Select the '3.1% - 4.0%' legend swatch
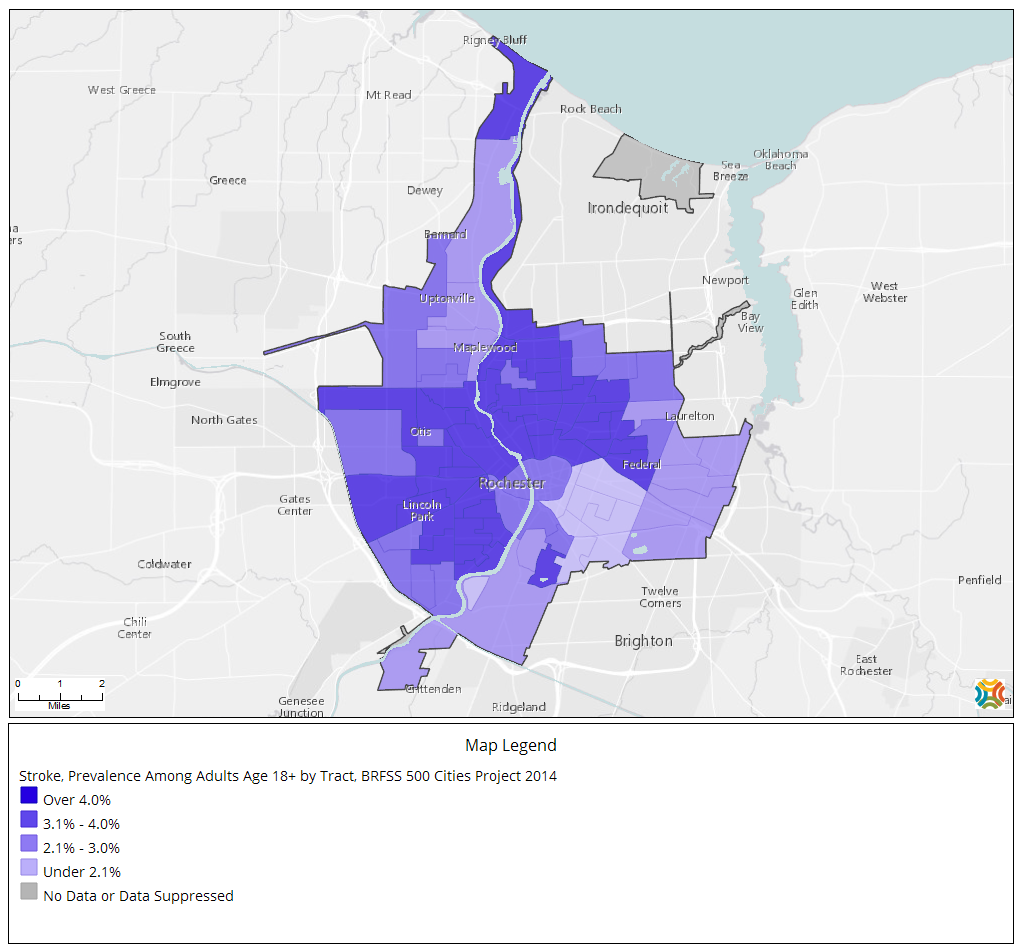1022x952 pixels. (x=27, y=819)
